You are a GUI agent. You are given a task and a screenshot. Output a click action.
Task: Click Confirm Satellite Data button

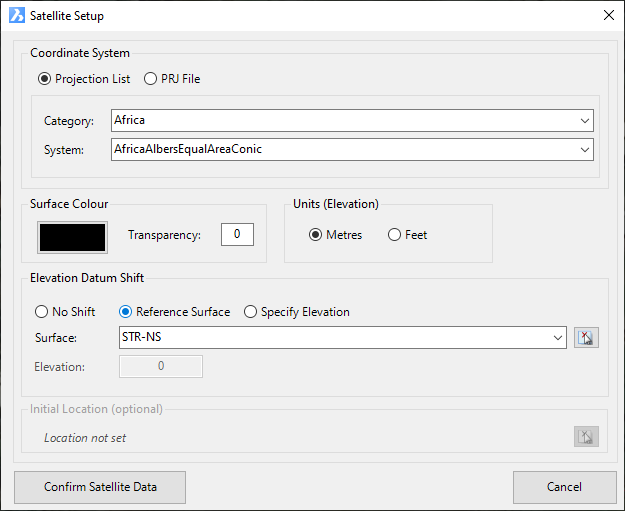point(100,487)
